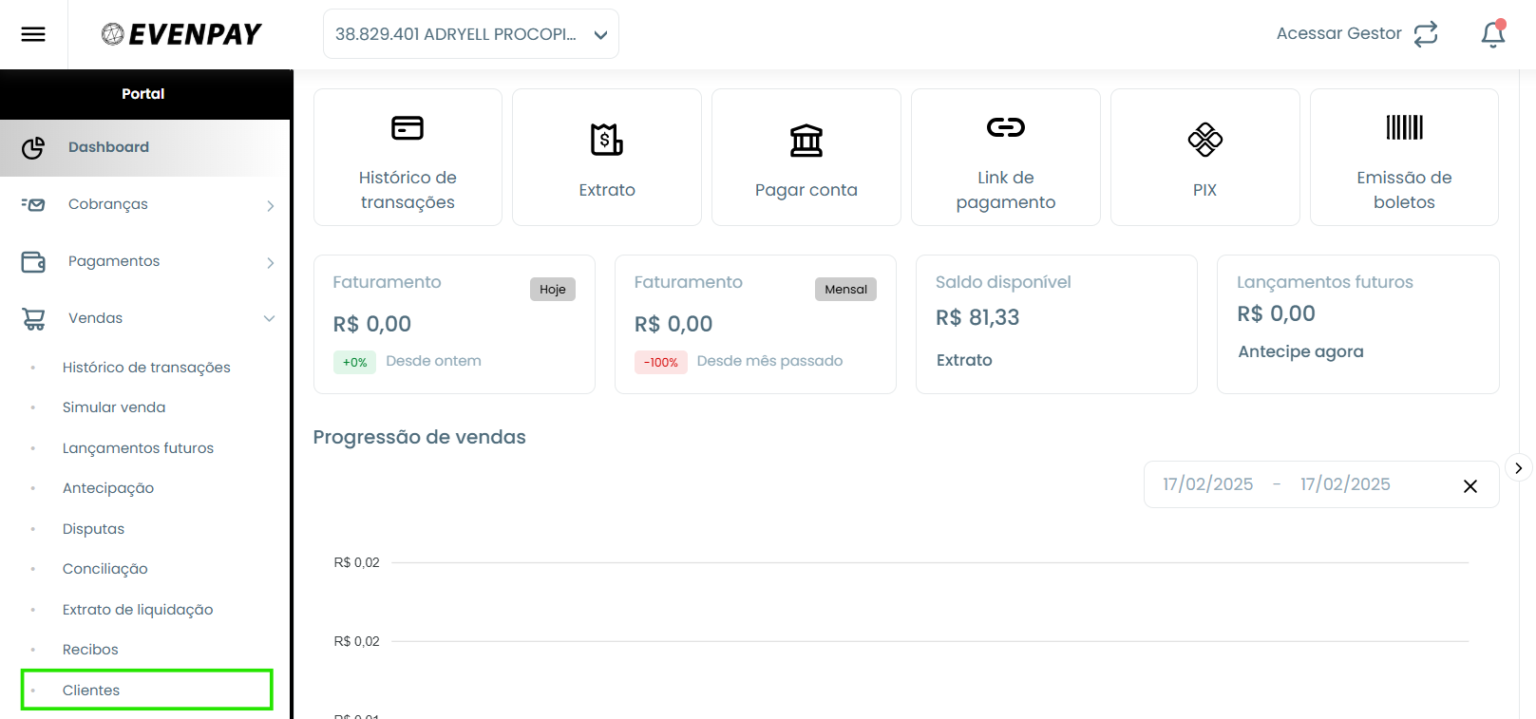Image resolution: width=1536 pixels, height=719 pixels.
Task: Select Dashboard in the sidebar
Action: point(145,147)
